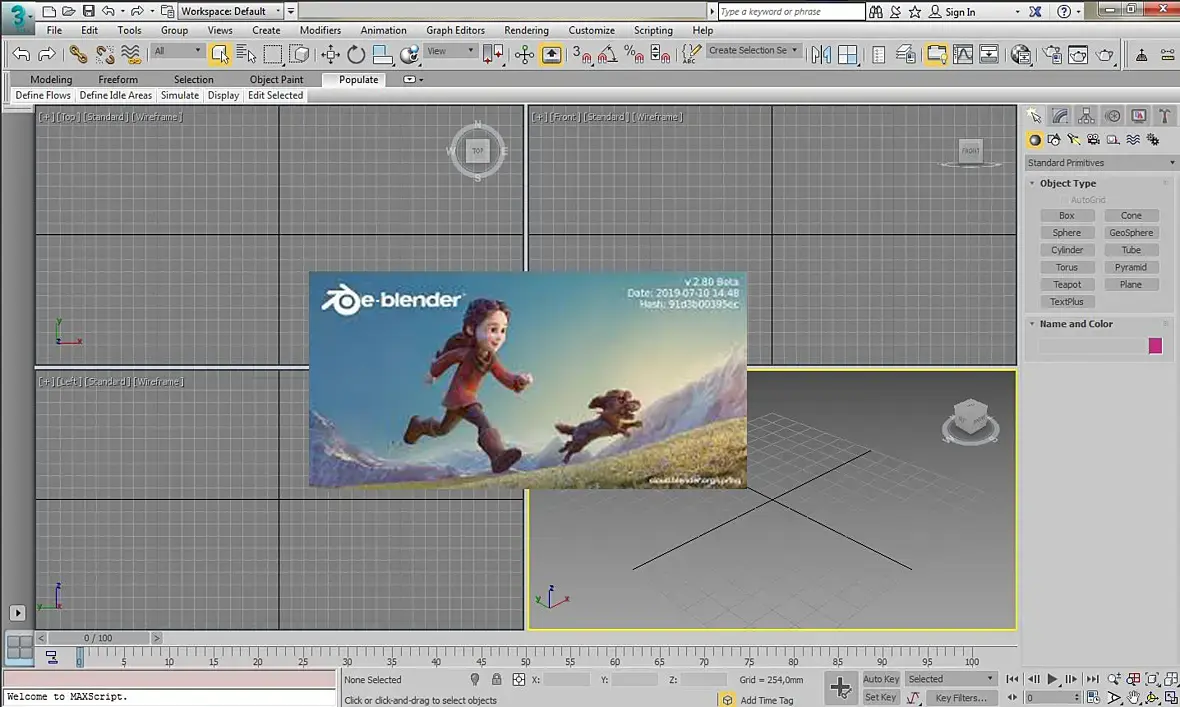Click the Undo arrow icon
Image resolution: width=1180 pixels, height=707 pixels.
pyautogui.click(x=20, y=54)
